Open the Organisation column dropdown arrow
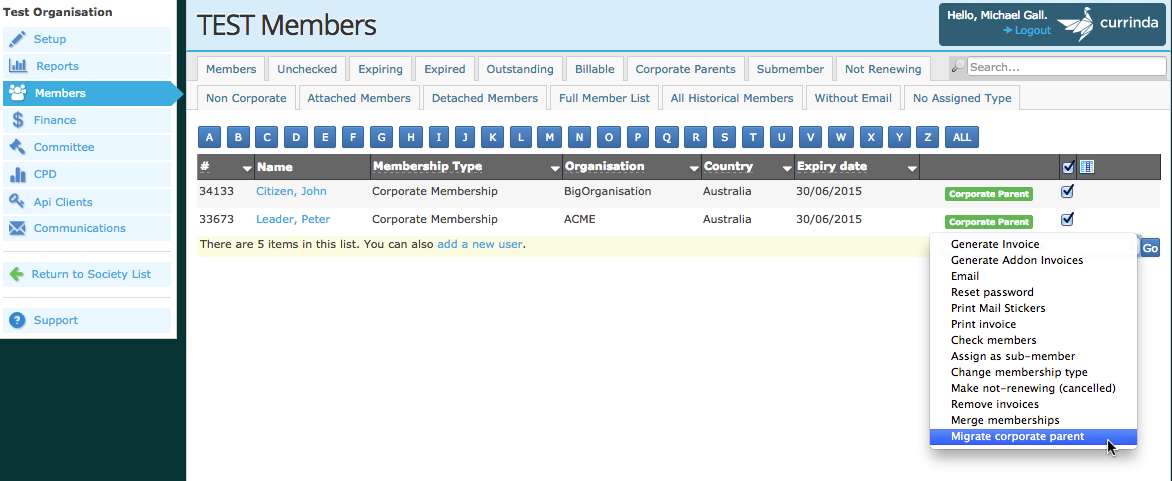Image resolution: width=1172 pixels, height=481 pixels. (693, 169)
